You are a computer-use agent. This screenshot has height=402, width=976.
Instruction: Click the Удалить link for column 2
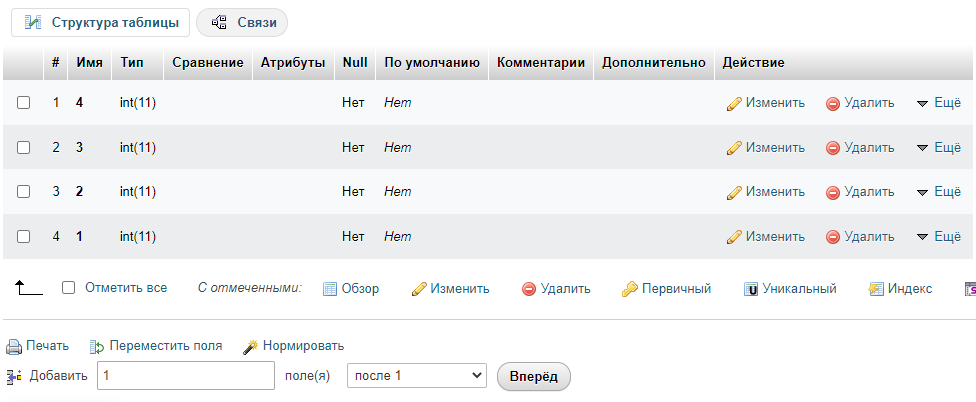(x=868, y=192)
